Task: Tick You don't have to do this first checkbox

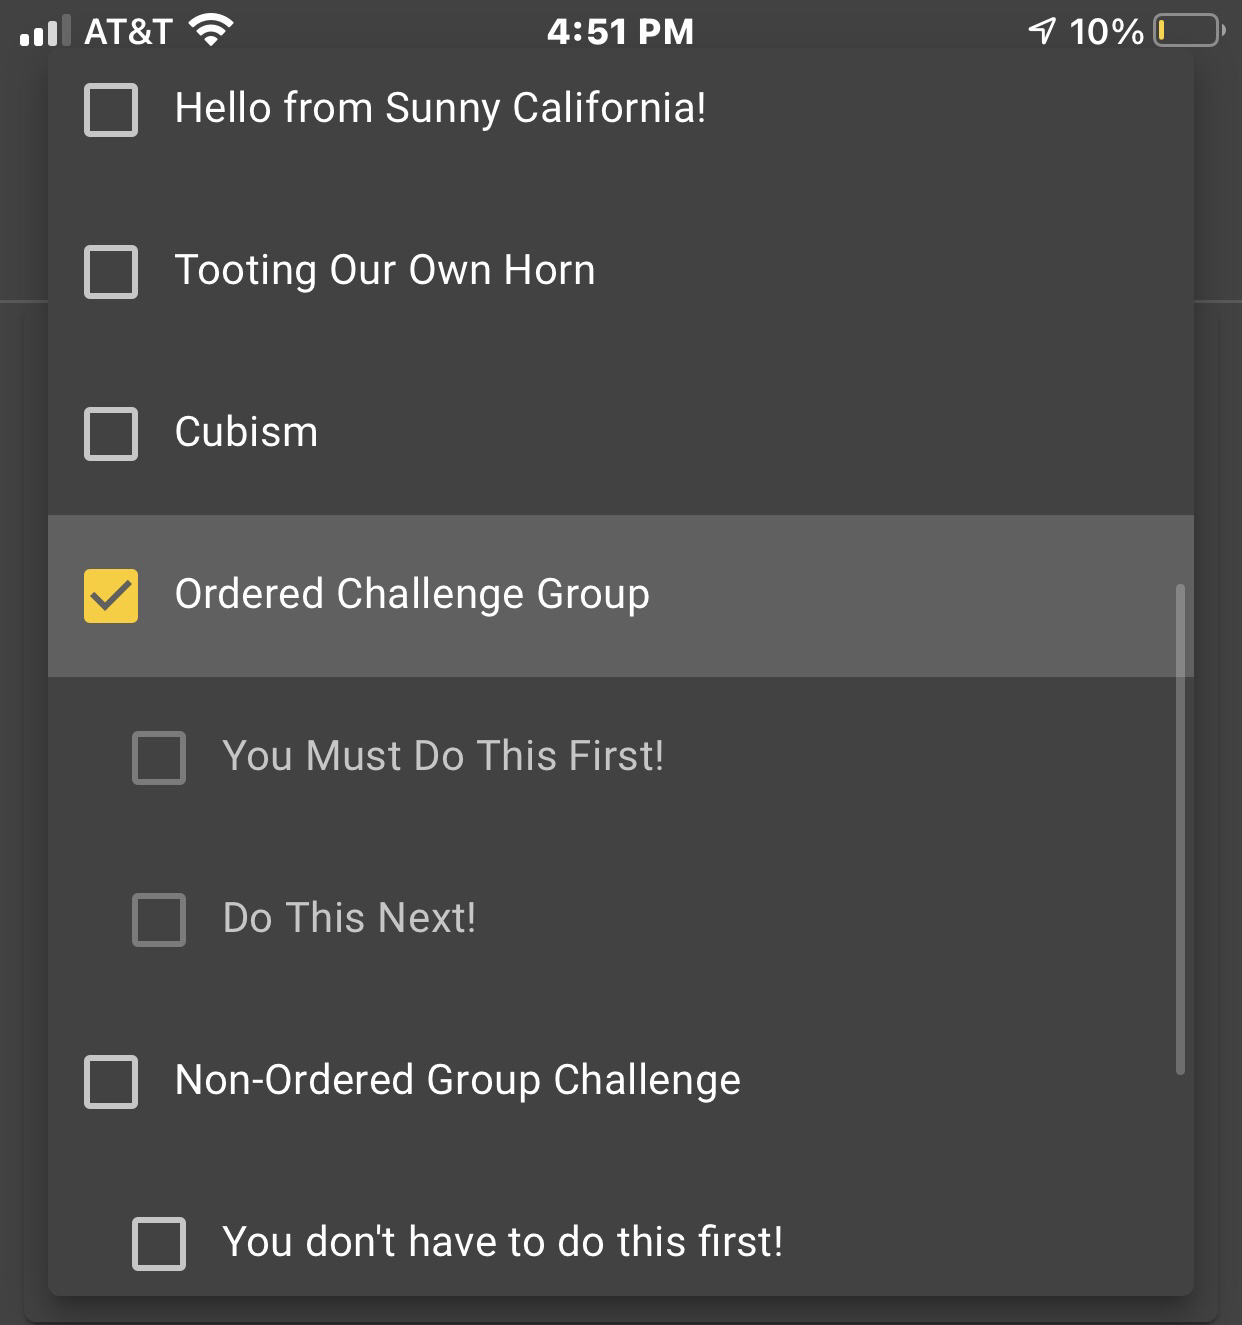Action: pyautogui.click(x=159, y=1243)
